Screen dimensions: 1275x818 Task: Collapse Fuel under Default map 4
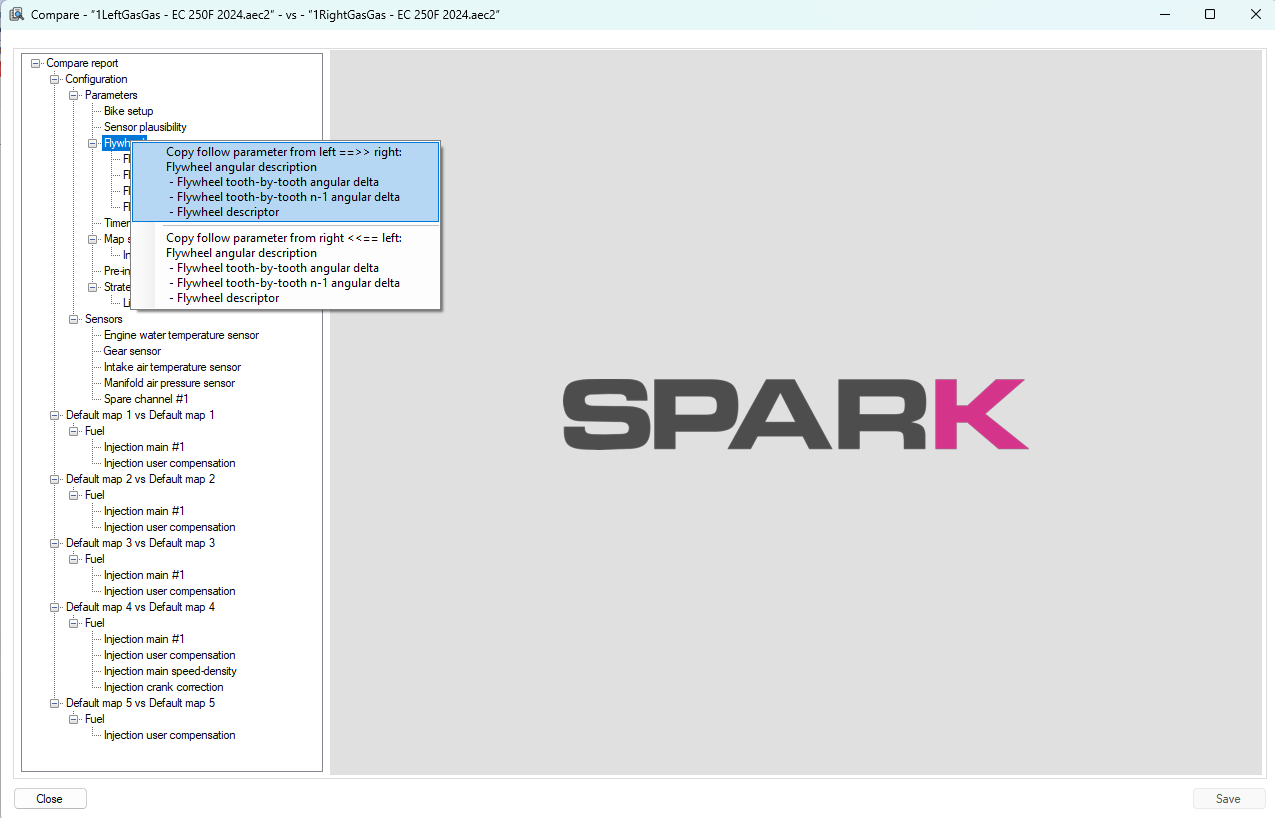coord(74,623)
